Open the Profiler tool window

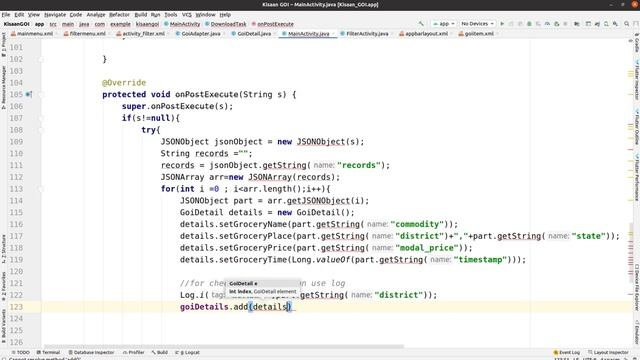click(133, 352)
